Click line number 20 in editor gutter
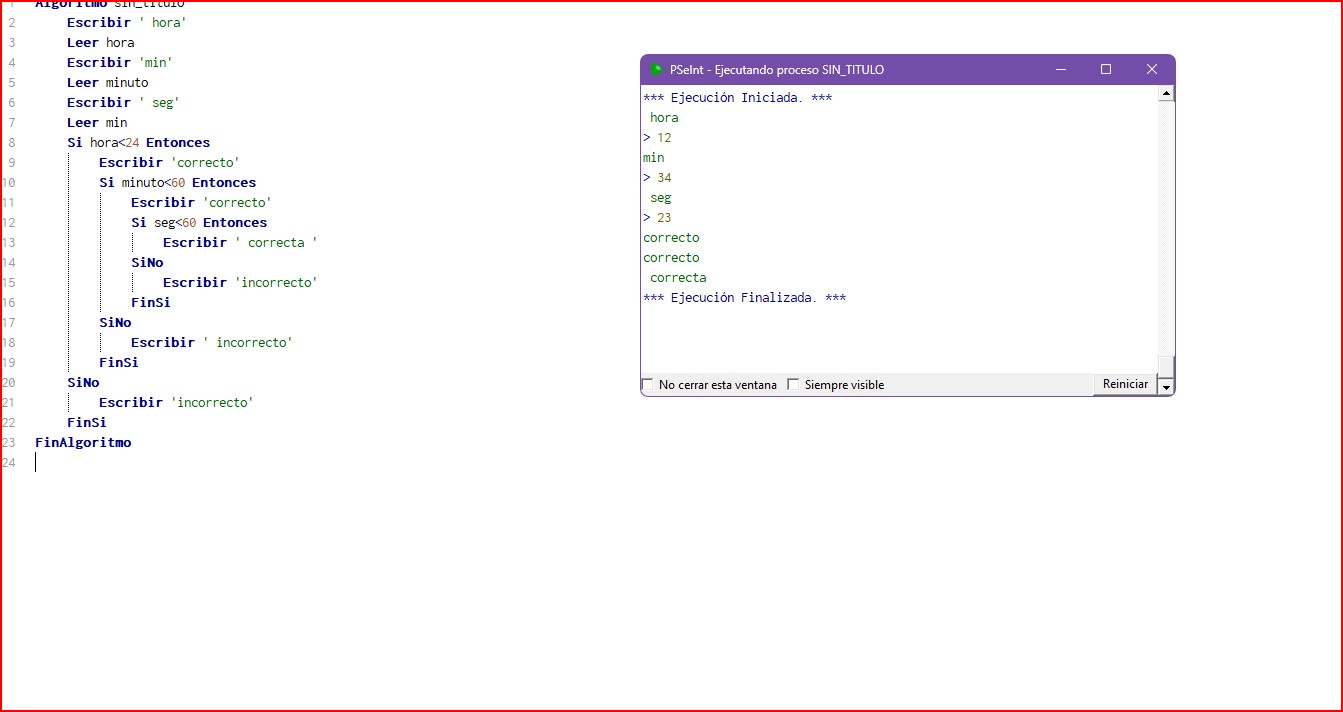This screenshot has height=712, width=1343. 9,383
